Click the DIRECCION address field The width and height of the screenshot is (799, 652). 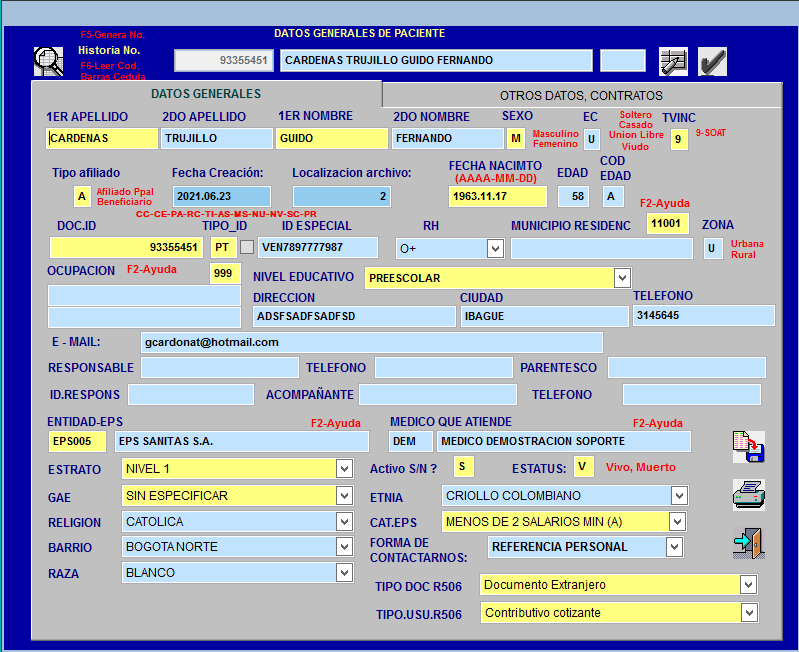click(x=354, y=316)
